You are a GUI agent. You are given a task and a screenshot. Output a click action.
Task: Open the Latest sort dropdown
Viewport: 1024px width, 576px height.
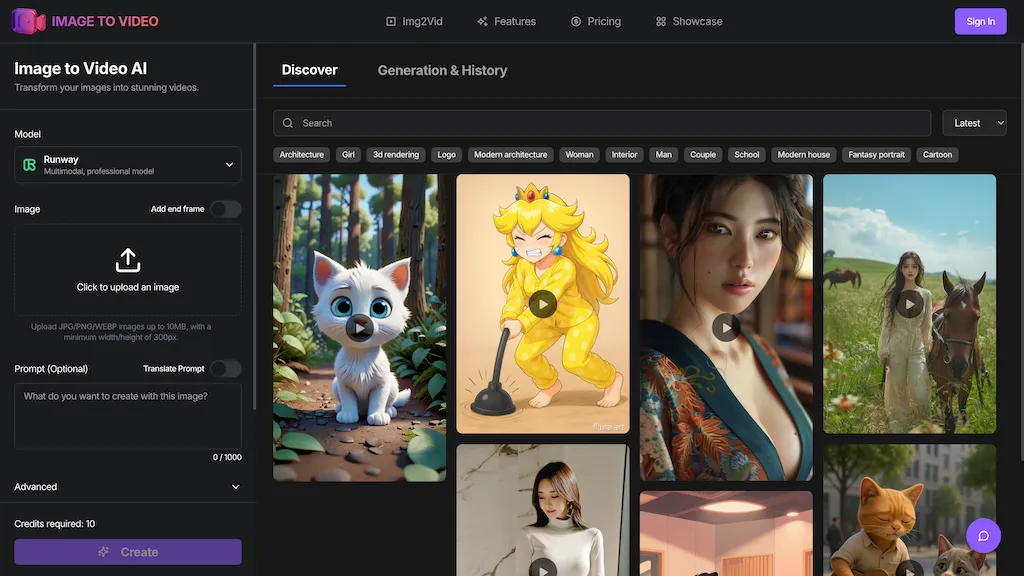974,123
